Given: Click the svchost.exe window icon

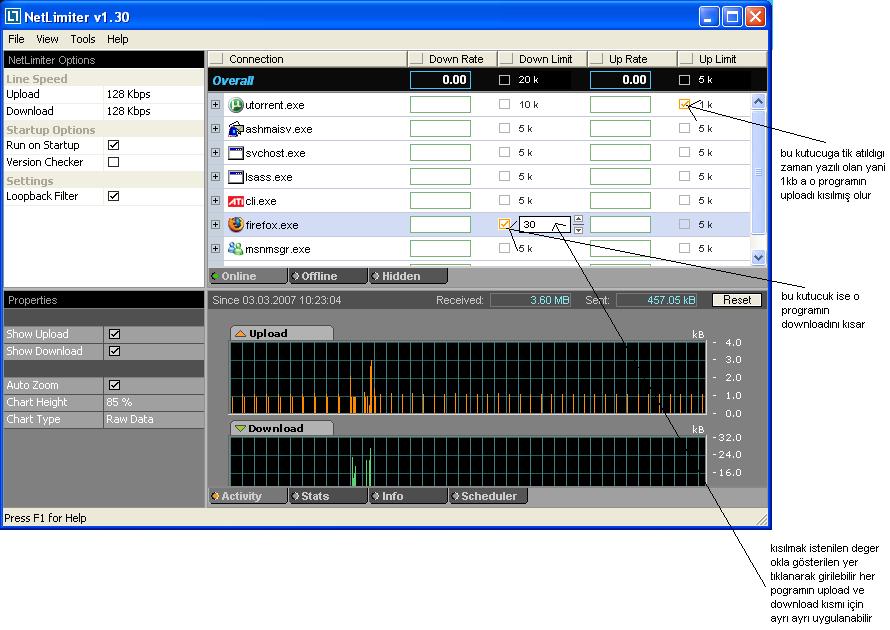Looking at the screenshot, I should point(236,153).
